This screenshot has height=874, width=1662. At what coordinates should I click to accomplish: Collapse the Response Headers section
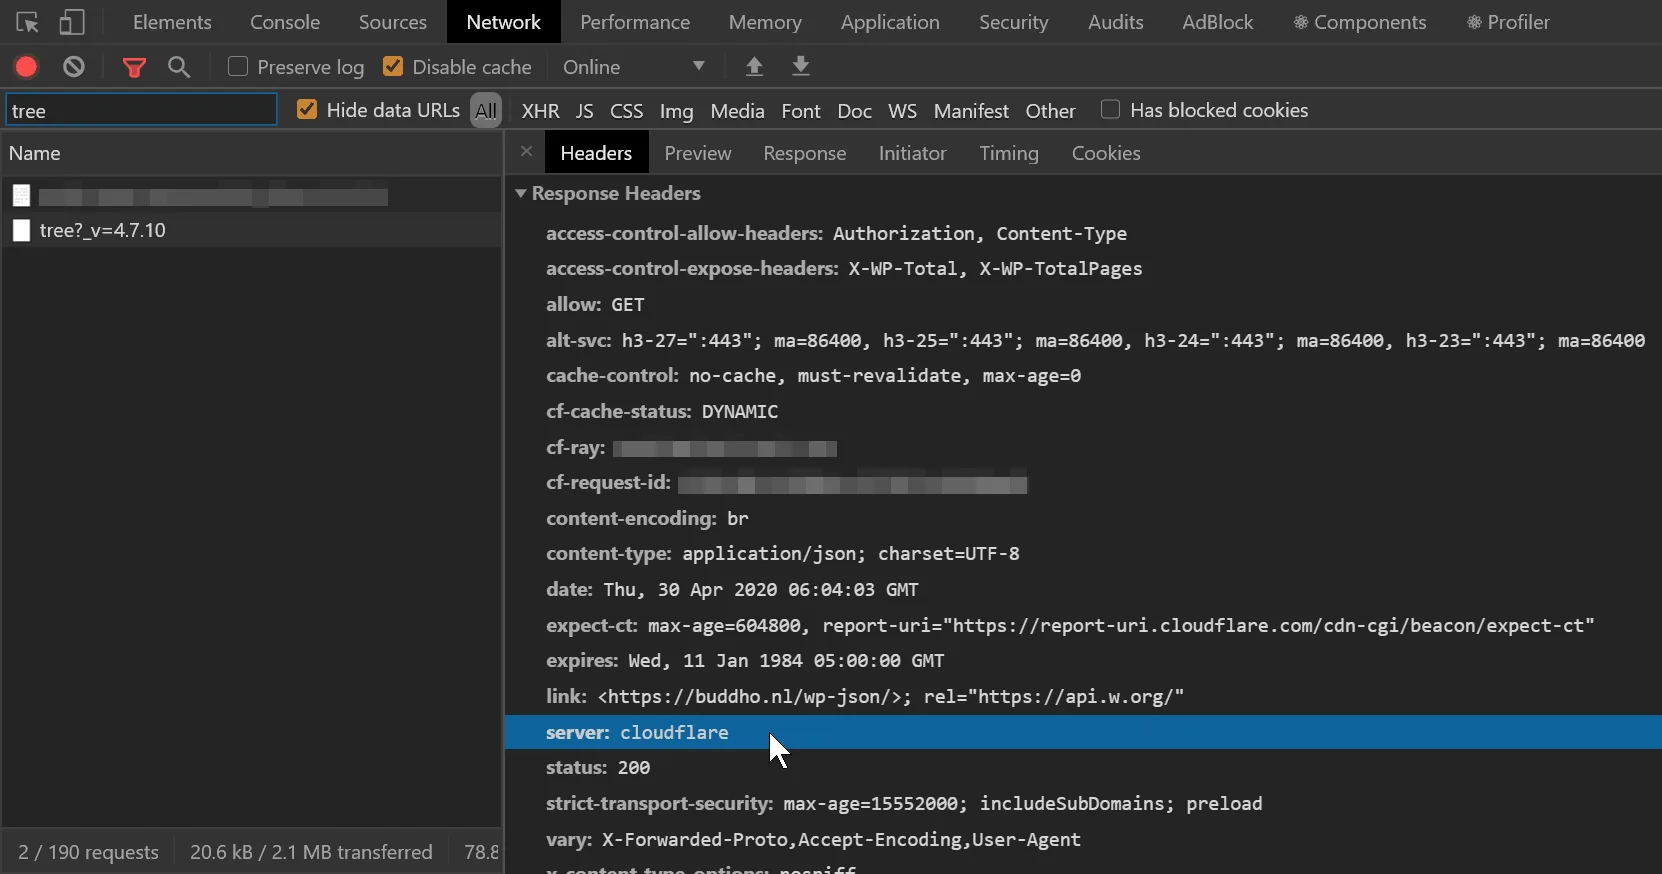tap(521, 193)
